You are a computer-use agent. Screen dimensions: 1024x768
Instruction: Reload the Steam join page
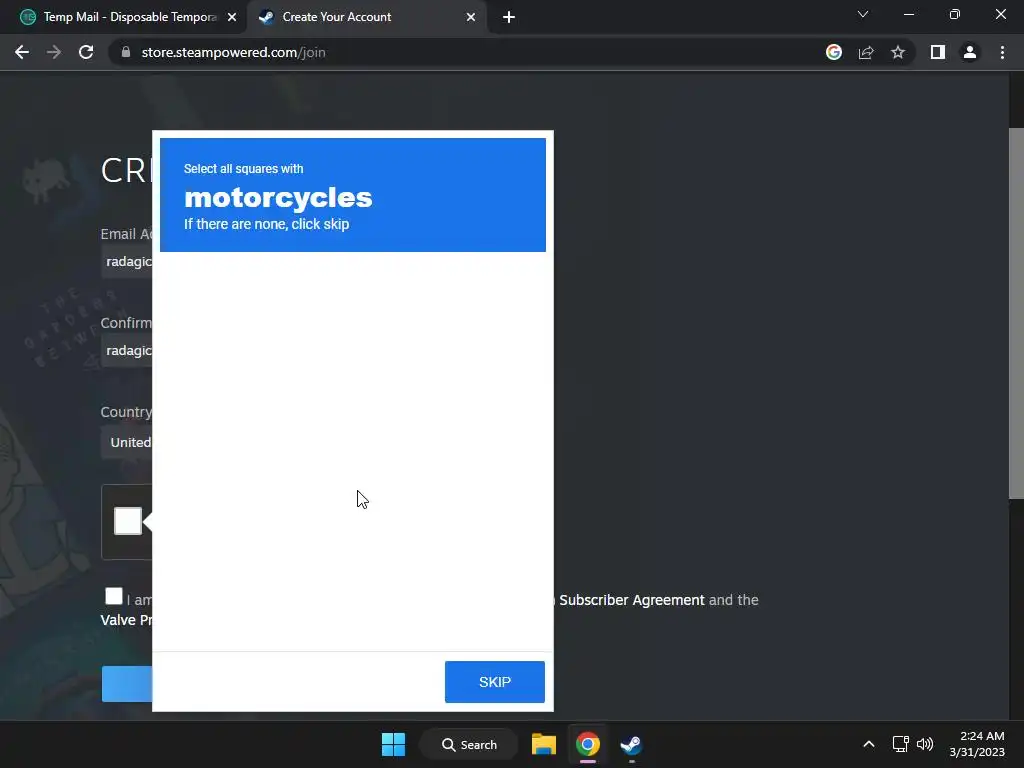(x=86, y=52)
